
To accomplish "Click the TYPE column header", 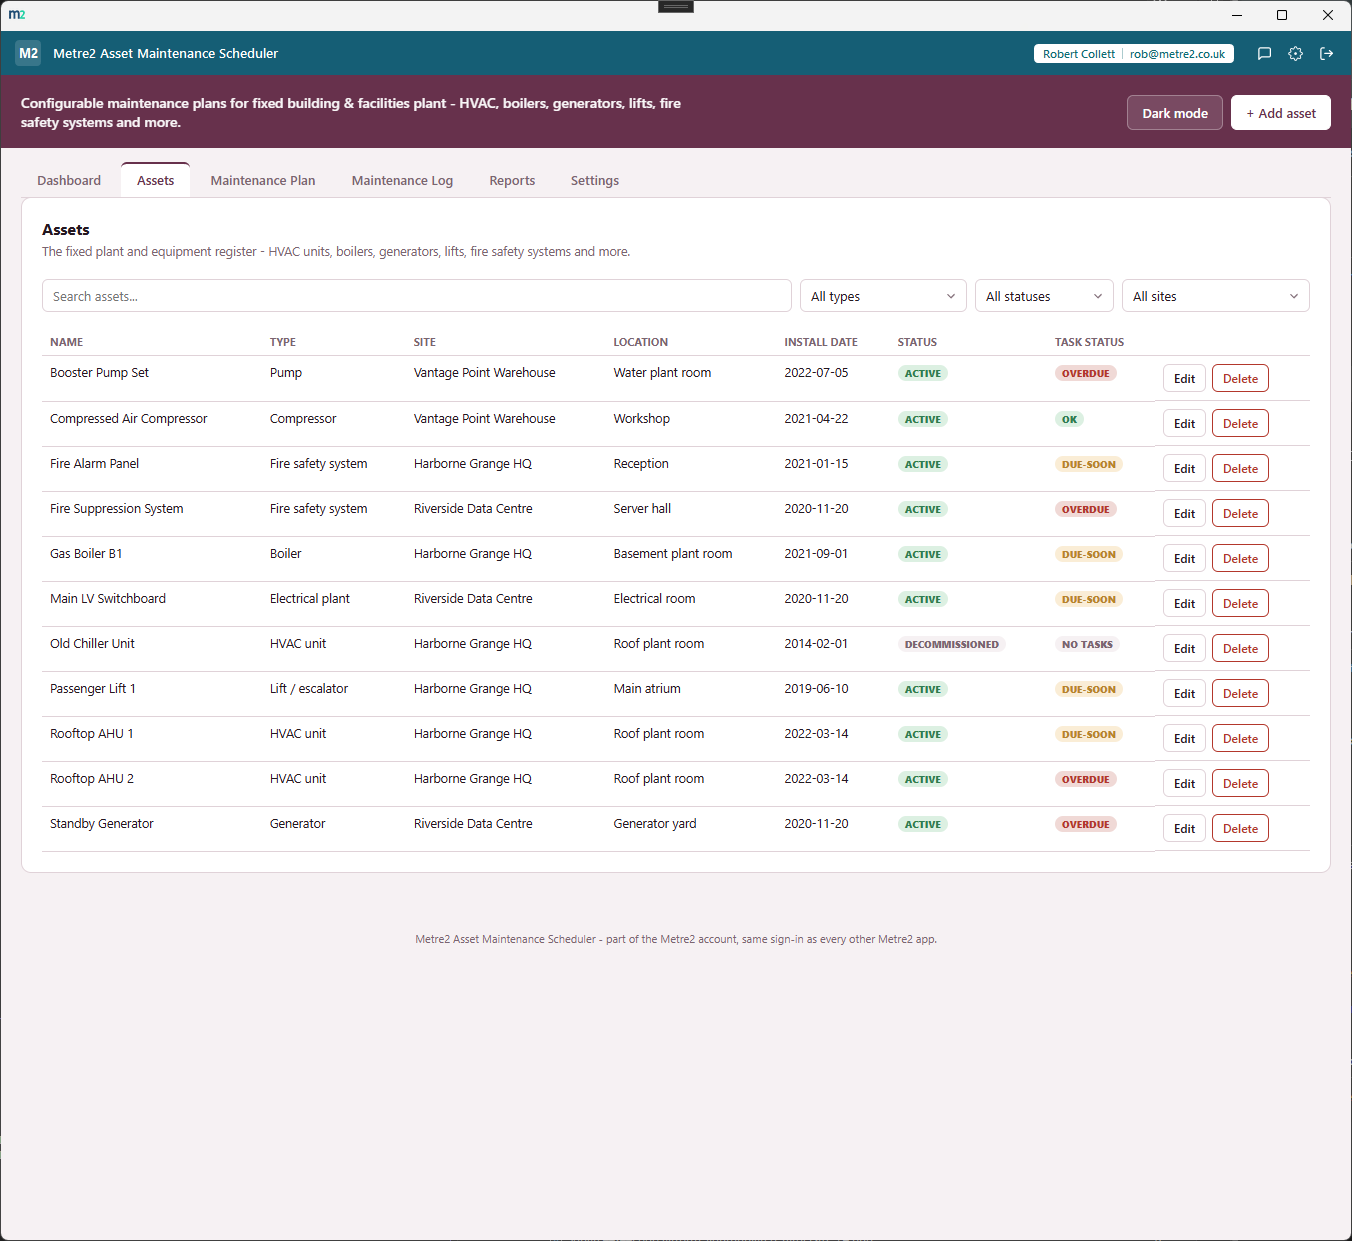I will click(x=283, y=342).
